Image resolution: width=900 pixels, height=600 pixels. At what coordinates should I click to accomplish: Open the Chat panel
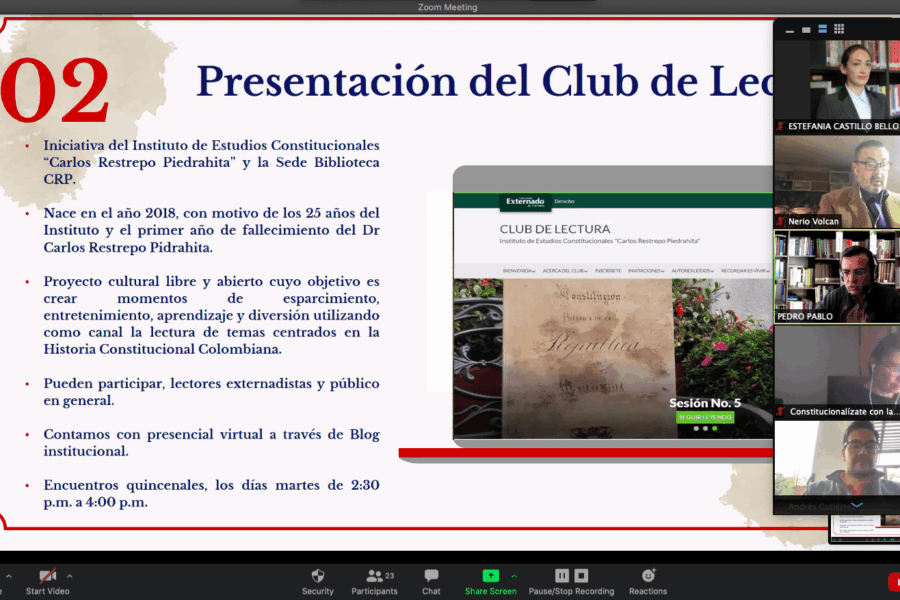click(431, 580)
